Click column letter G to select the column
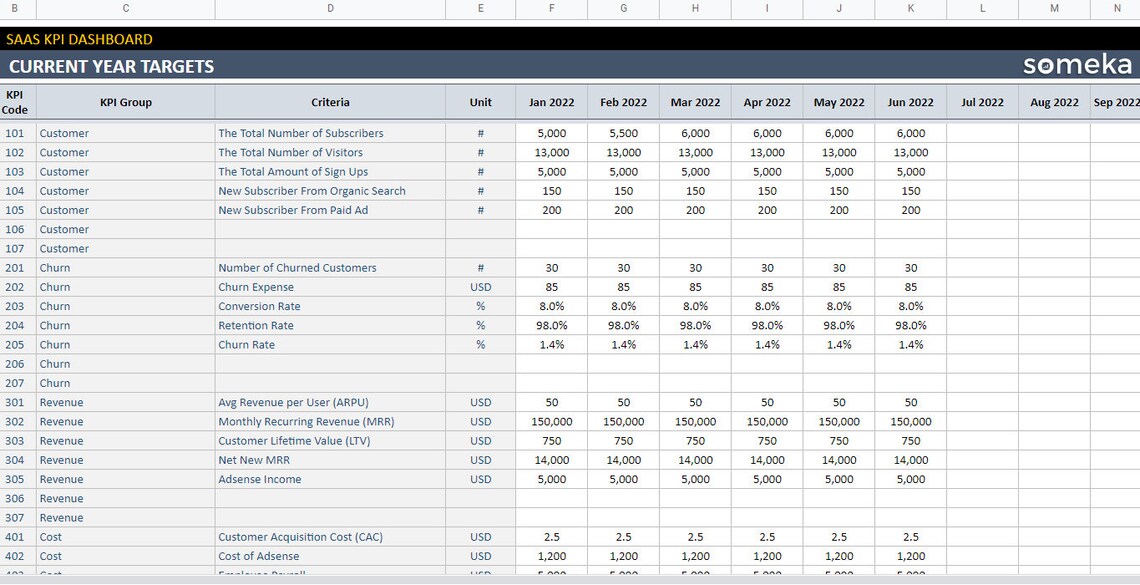 (x=623, y=8)
